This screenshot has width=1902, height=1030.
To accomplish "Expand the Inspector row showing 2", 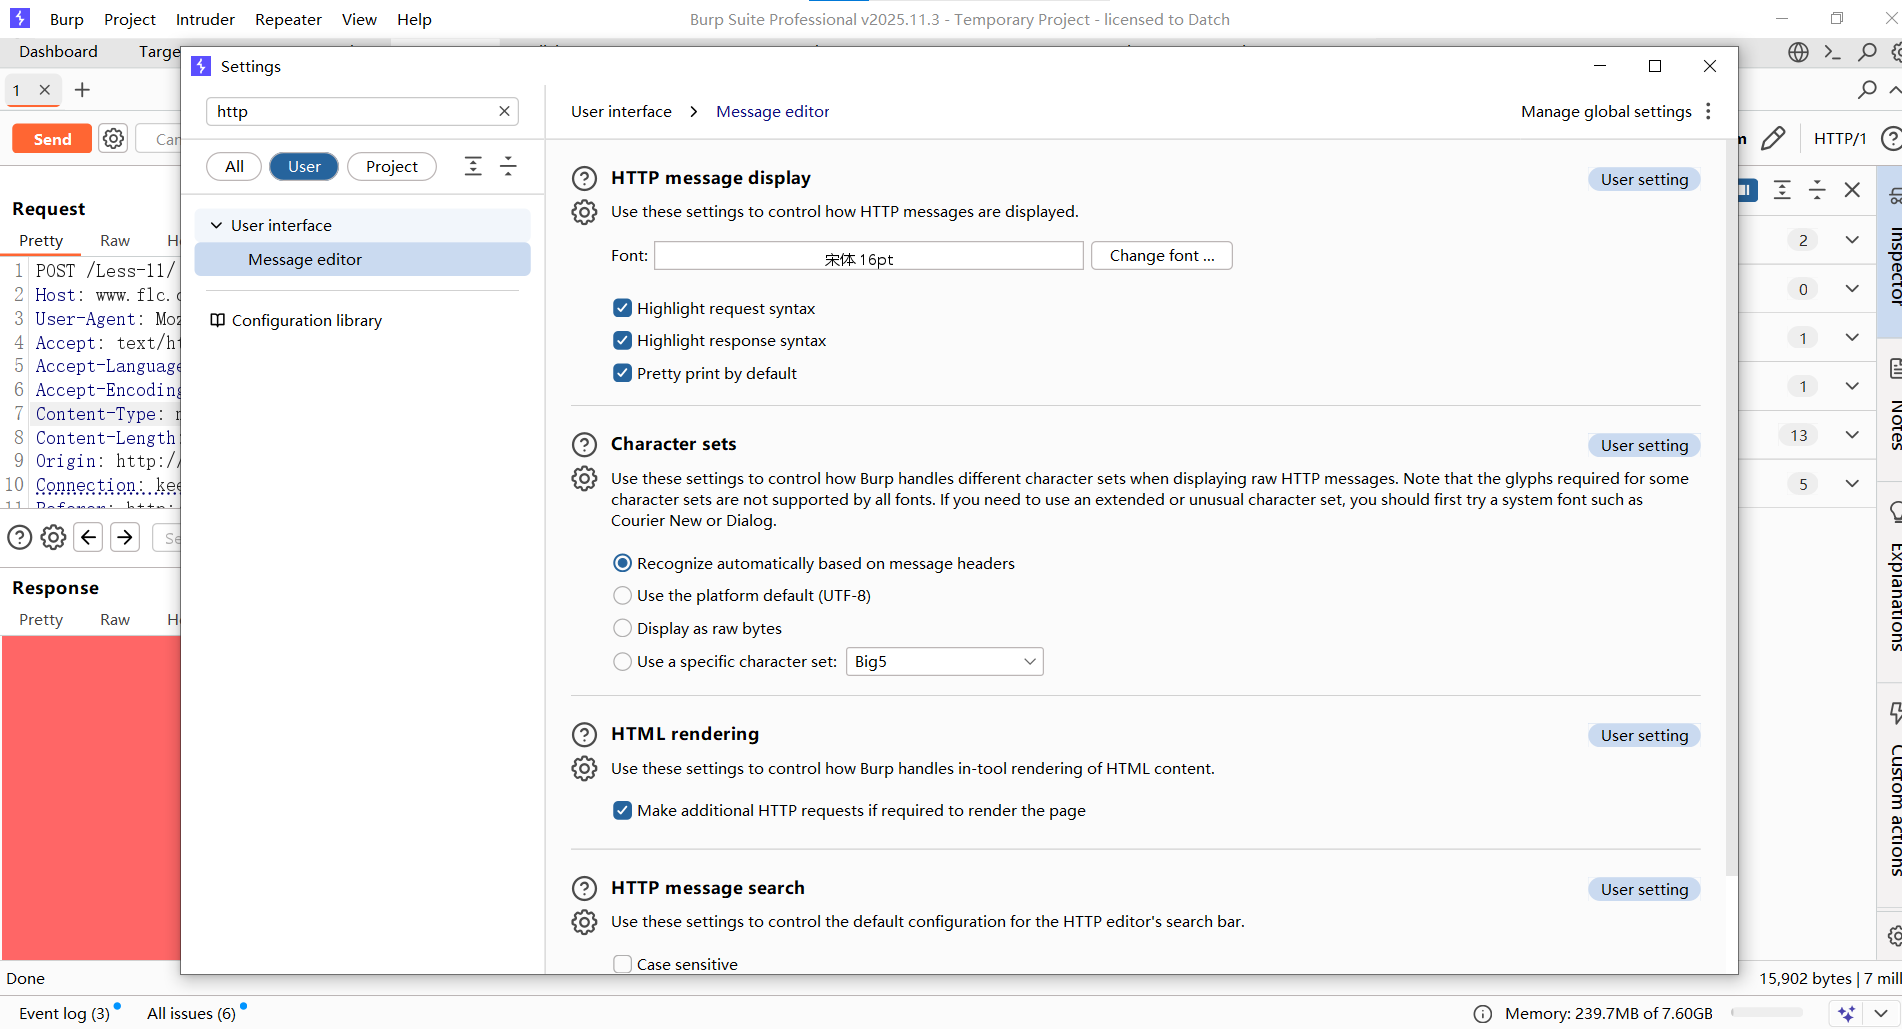I will 1852,240.
